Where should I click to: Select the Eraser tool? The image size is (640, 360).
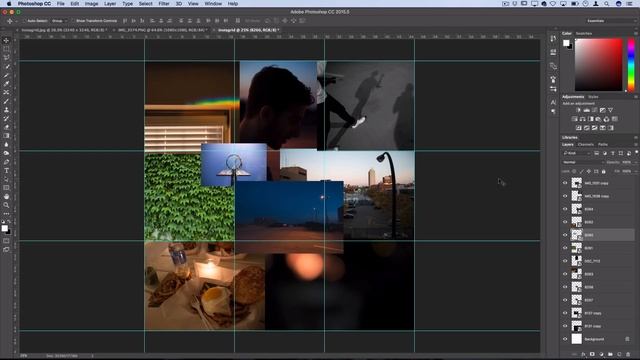click(6, 127)
